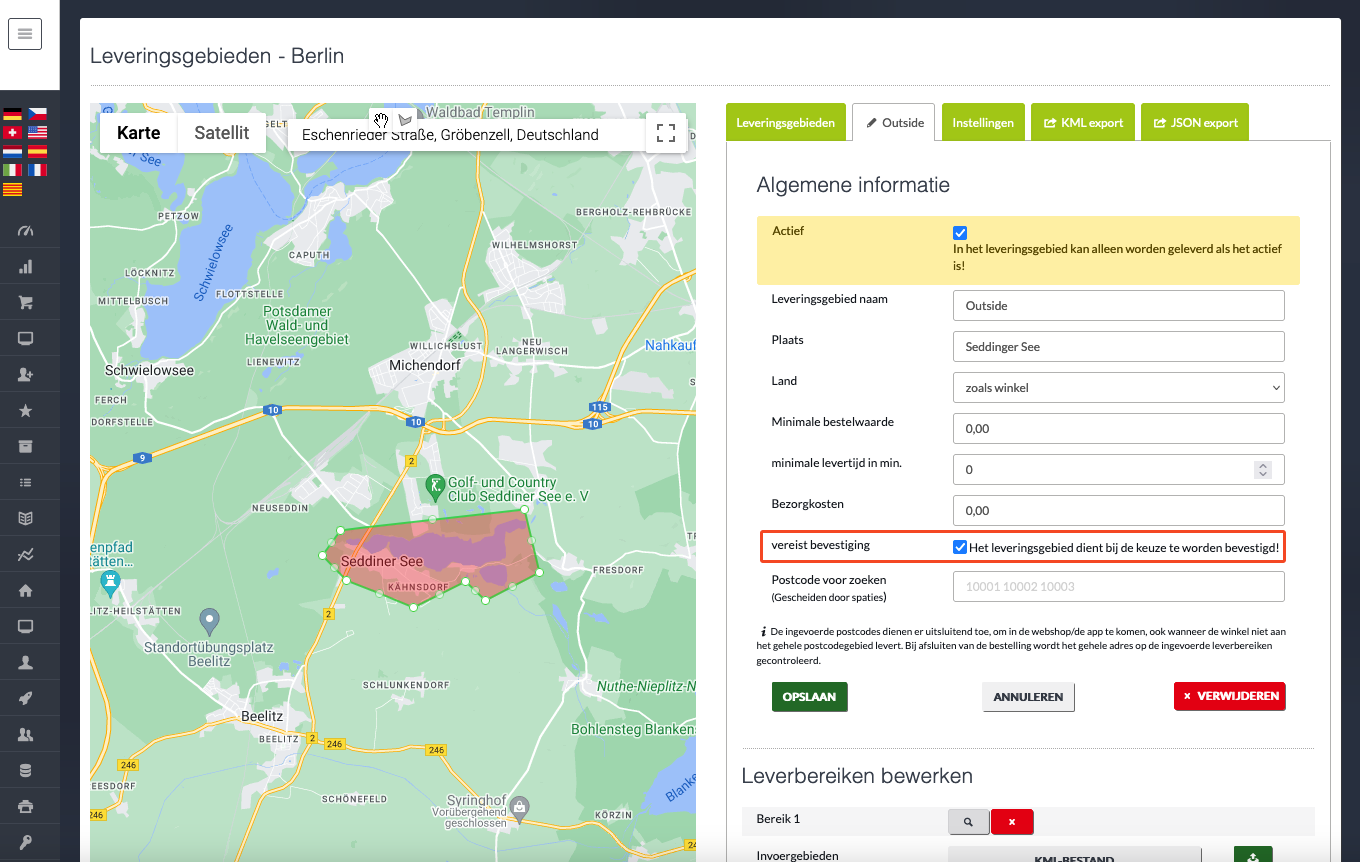Pick the French flag language
The width and height of the screenshot is (1360, 862).
(37, 170)
